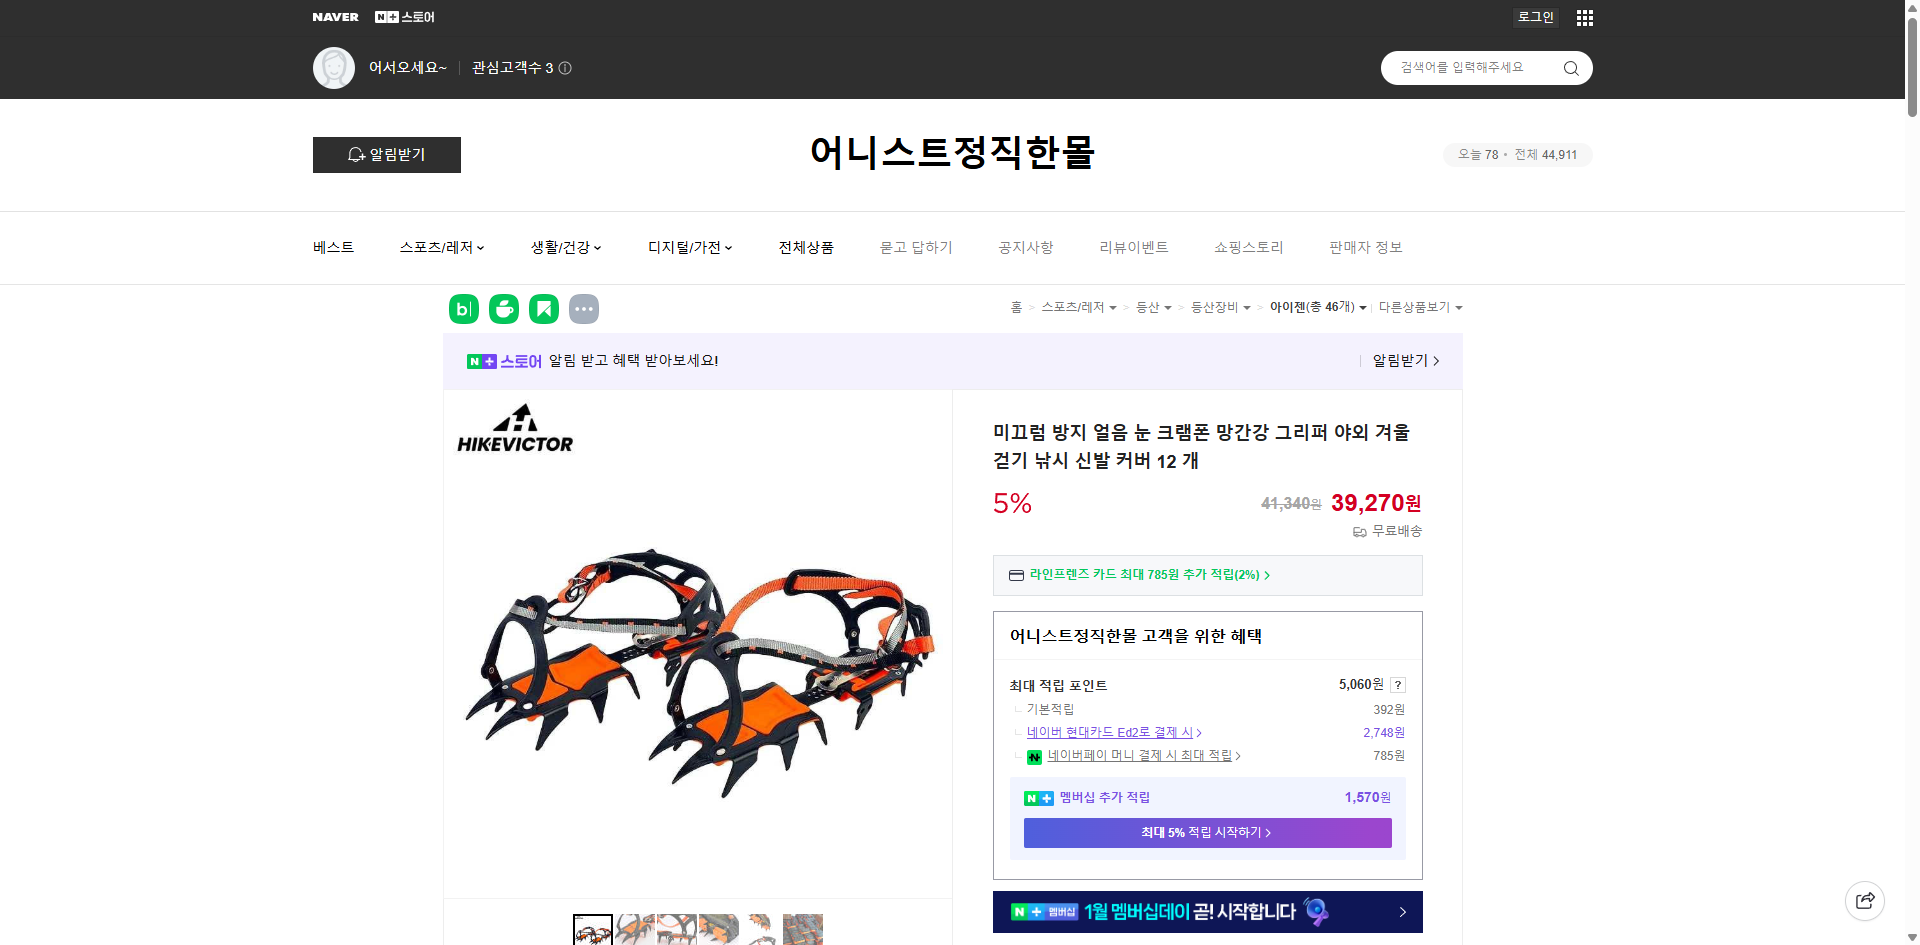This screenshot has width=1920, height=945.
Task: Switch to the 전체상품 tab
Action: (x=806, y=247)
